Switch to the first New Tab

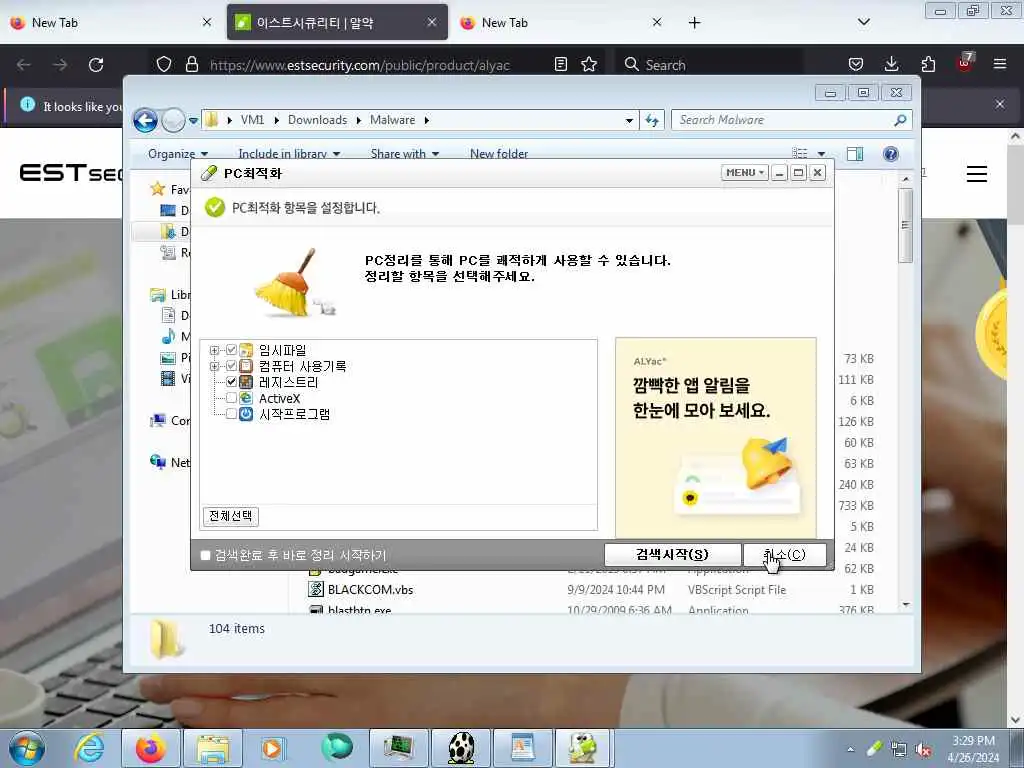[x=111, y=22]
